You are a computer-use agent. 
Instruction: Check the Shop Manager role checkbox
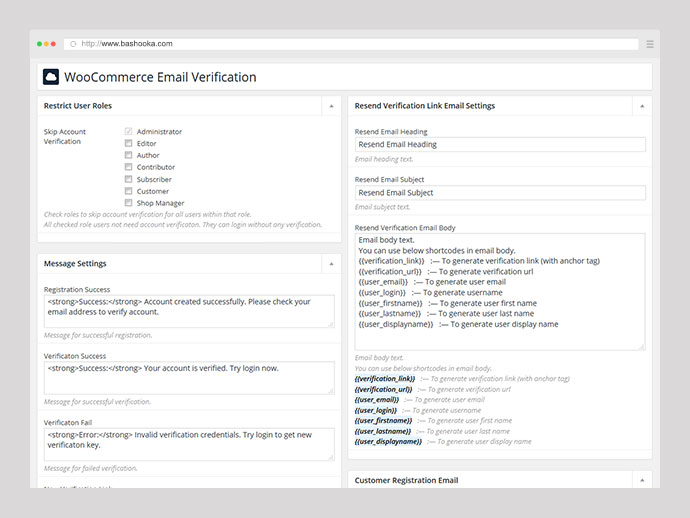click(128, 203)
